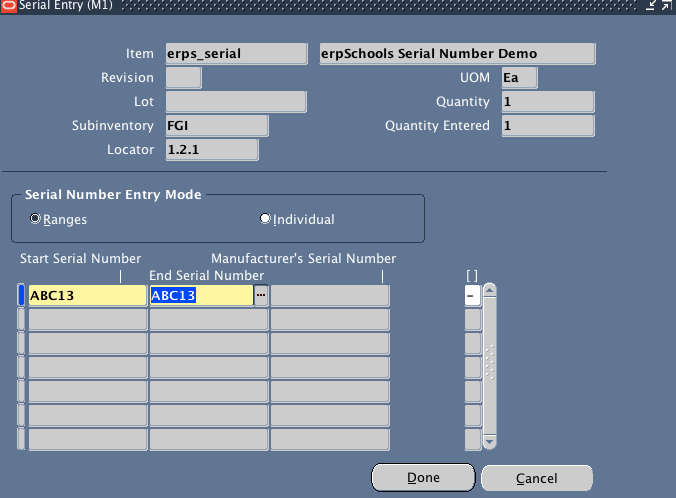Screen dimensions: 676x498
Task: Minimize the Serial Entry window
Action: pyautogui.click(x=651, y=5)
